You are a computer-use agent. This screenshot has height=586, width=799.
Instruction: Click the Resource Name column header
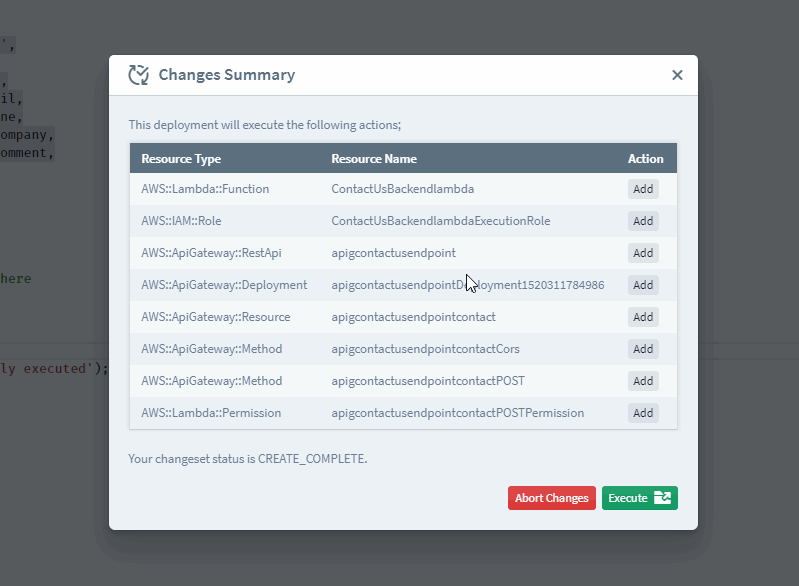click(x=374, y=159)
